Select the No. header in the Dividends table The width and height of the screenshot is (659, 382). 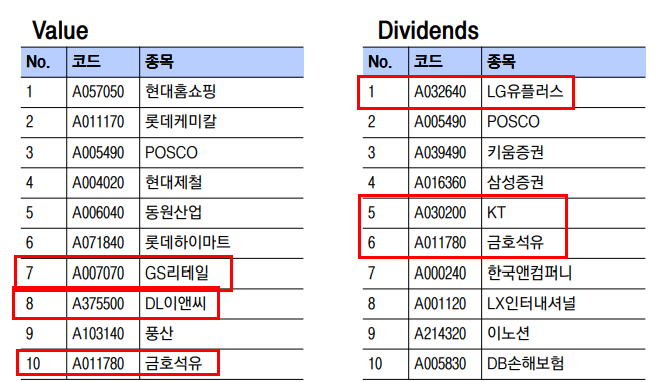point(380,62)
